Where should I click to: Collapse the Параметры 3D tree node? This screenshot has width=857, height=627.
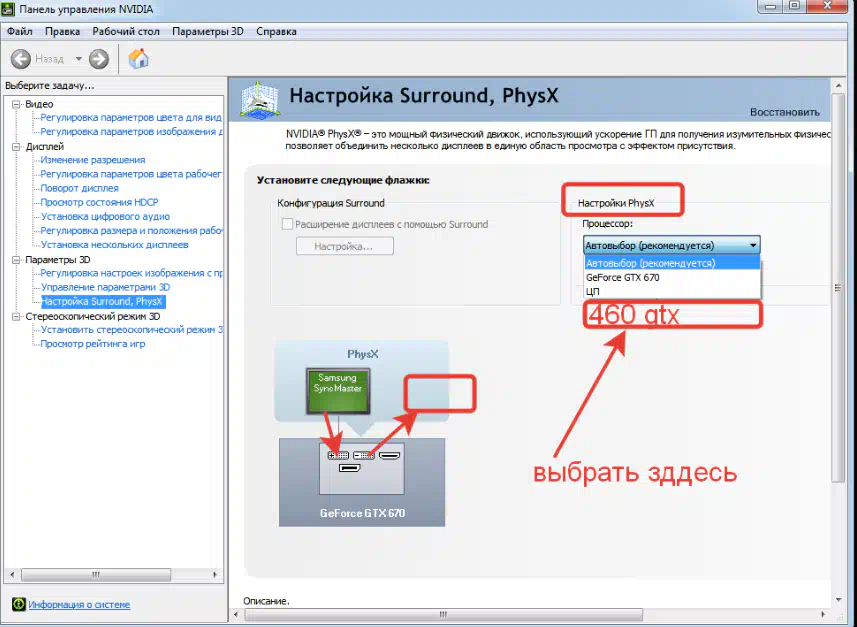(16, 260)
